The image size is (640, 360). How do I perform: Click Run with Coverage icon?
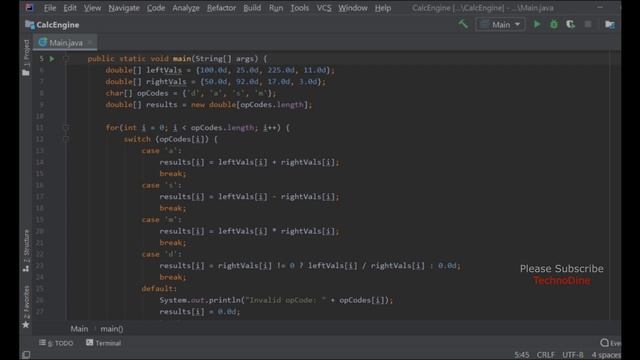[571, 24]
